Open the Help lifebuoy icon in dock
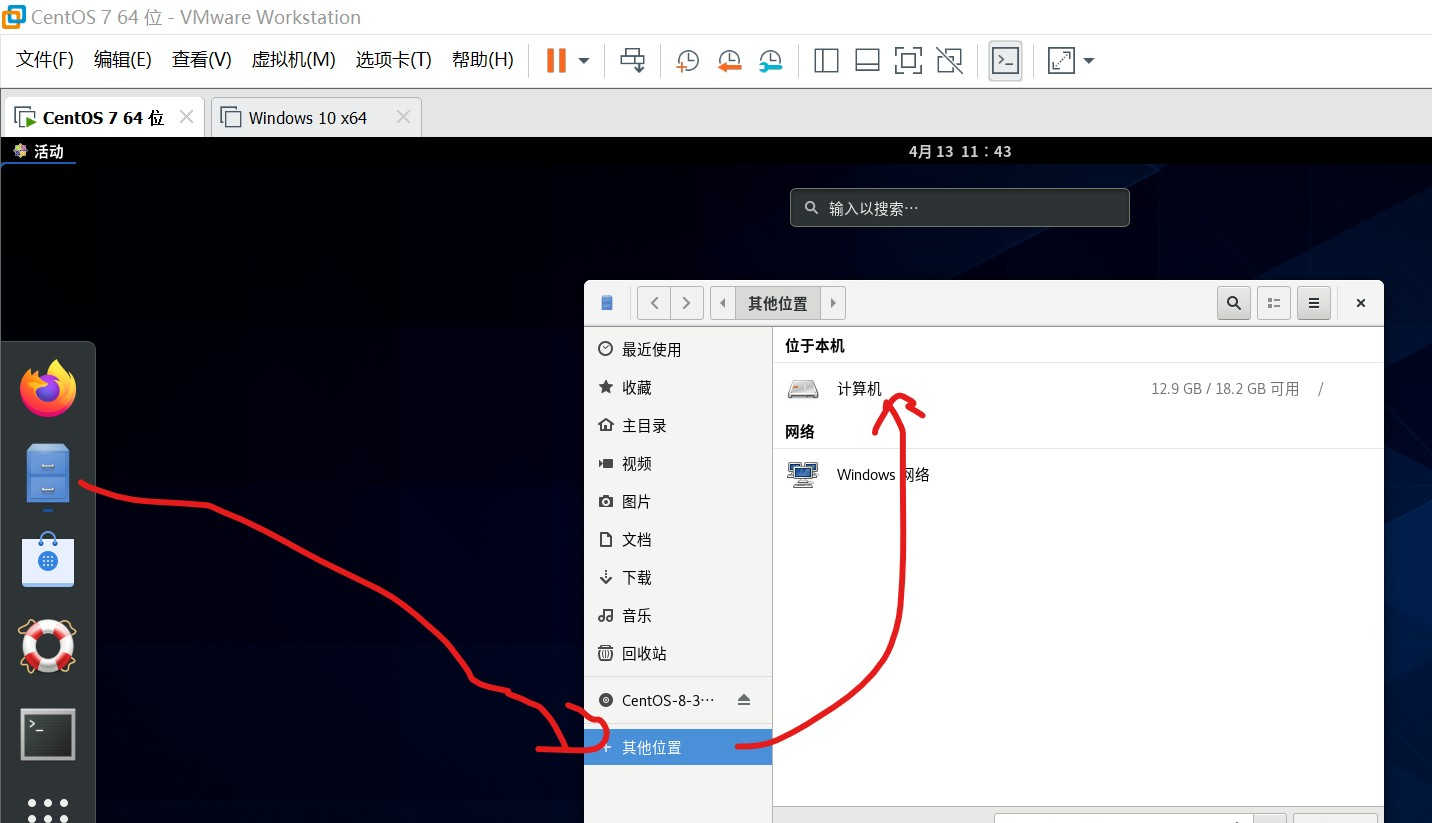1432x823 pixels. click(48, 646)
